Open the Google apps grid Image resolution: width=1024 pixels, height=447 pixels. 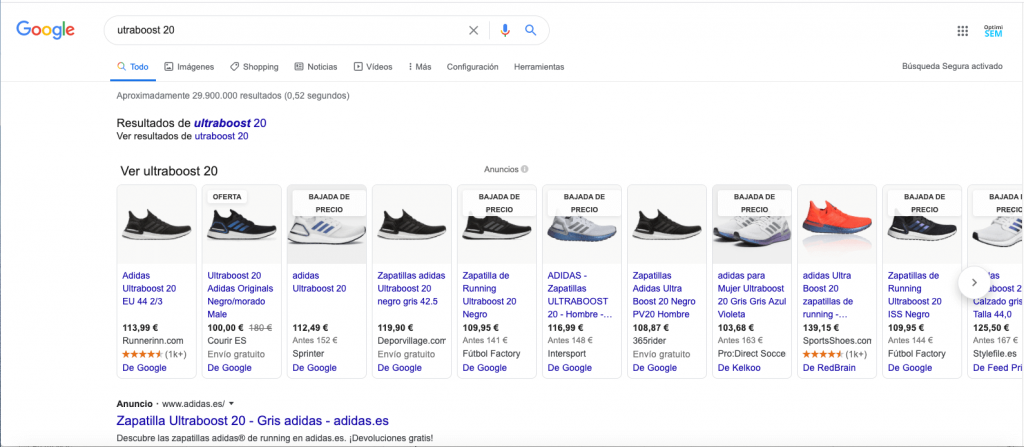click(x=962, y=31)
